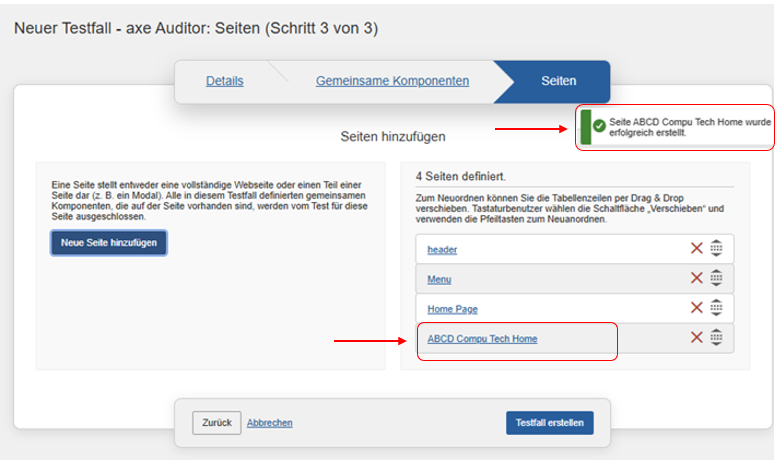This screenshot has width=778, height=462.
Task: Click the Abbrechen link
Action: click(270, 423)
